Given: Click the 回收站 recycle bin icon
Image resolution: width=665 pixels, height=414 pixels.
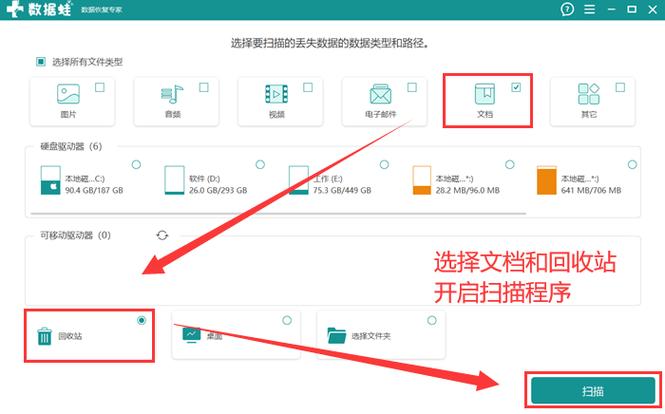Looking at the screenshot, I should pyautogui.click(x=45, y=336).
